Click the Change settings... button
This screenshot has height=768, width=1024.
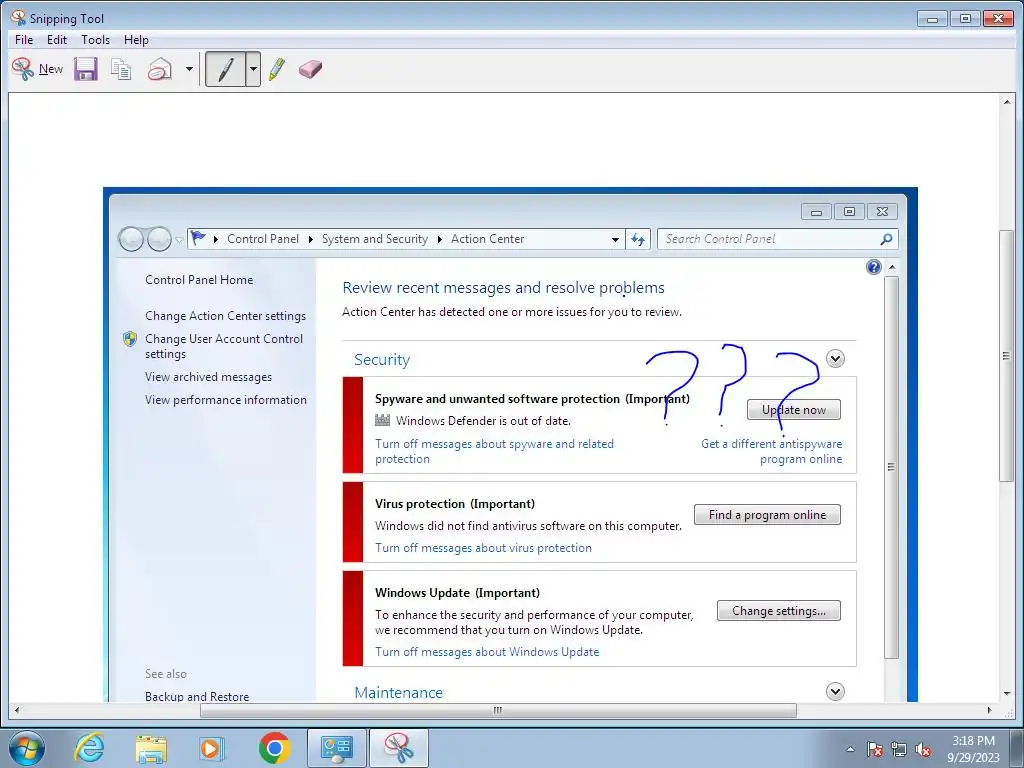pos(778,611)
